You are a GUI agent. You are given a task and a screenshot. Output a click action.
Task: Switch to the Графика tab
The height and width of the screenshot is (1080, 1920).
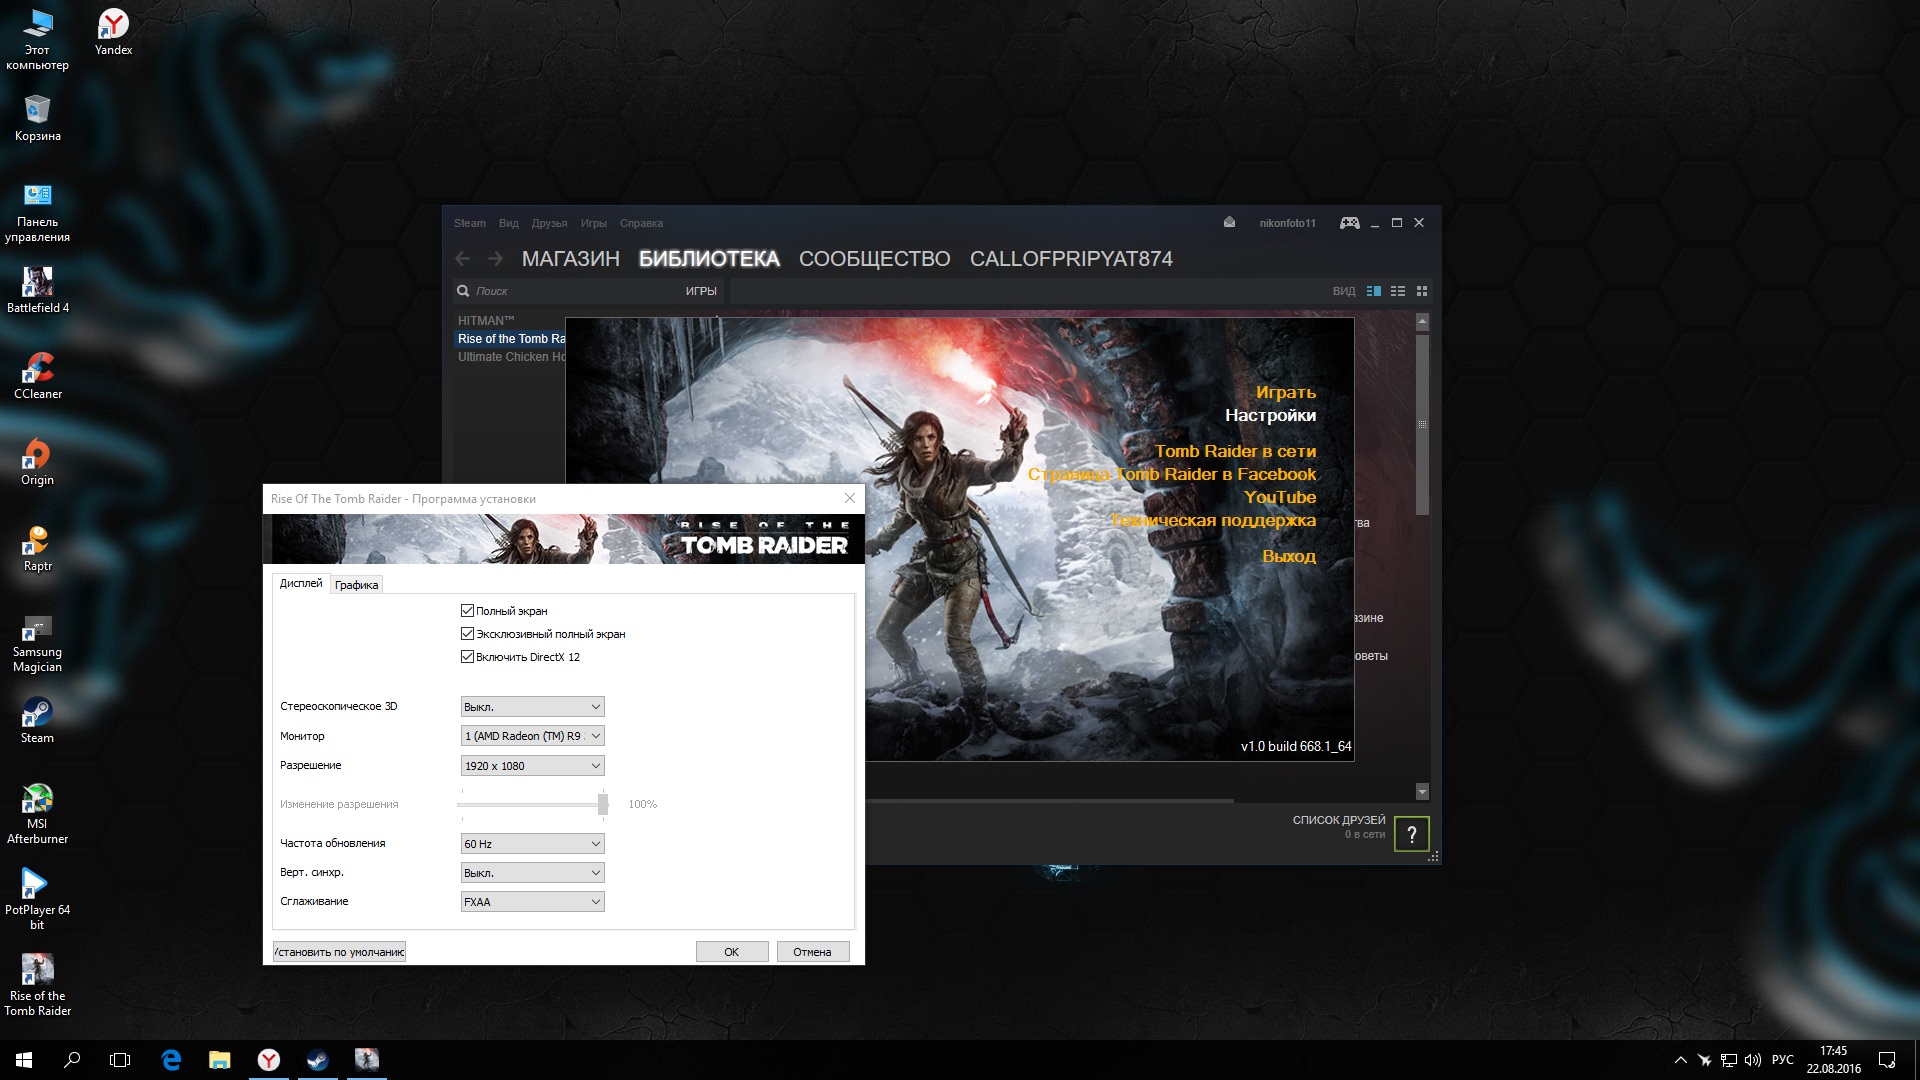coord(356,585)
